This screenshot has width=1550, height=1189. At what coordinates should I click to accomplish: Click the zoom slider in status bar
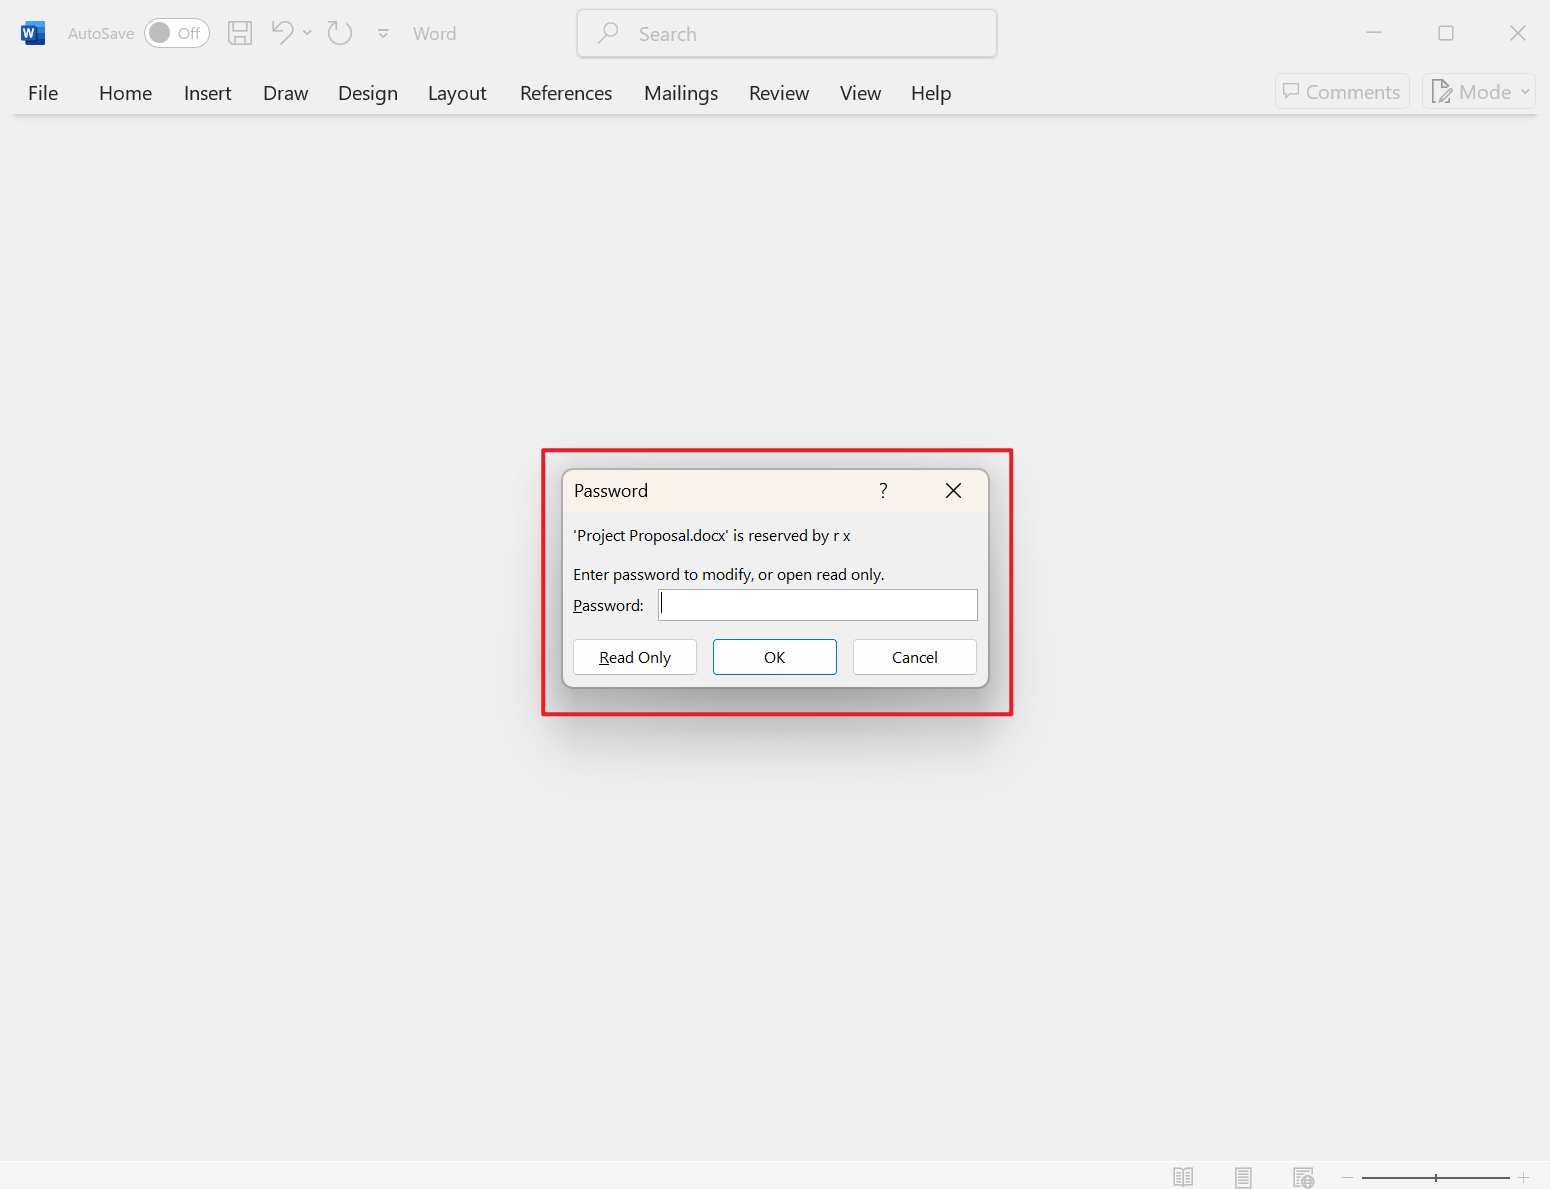pos(1436,1178)
